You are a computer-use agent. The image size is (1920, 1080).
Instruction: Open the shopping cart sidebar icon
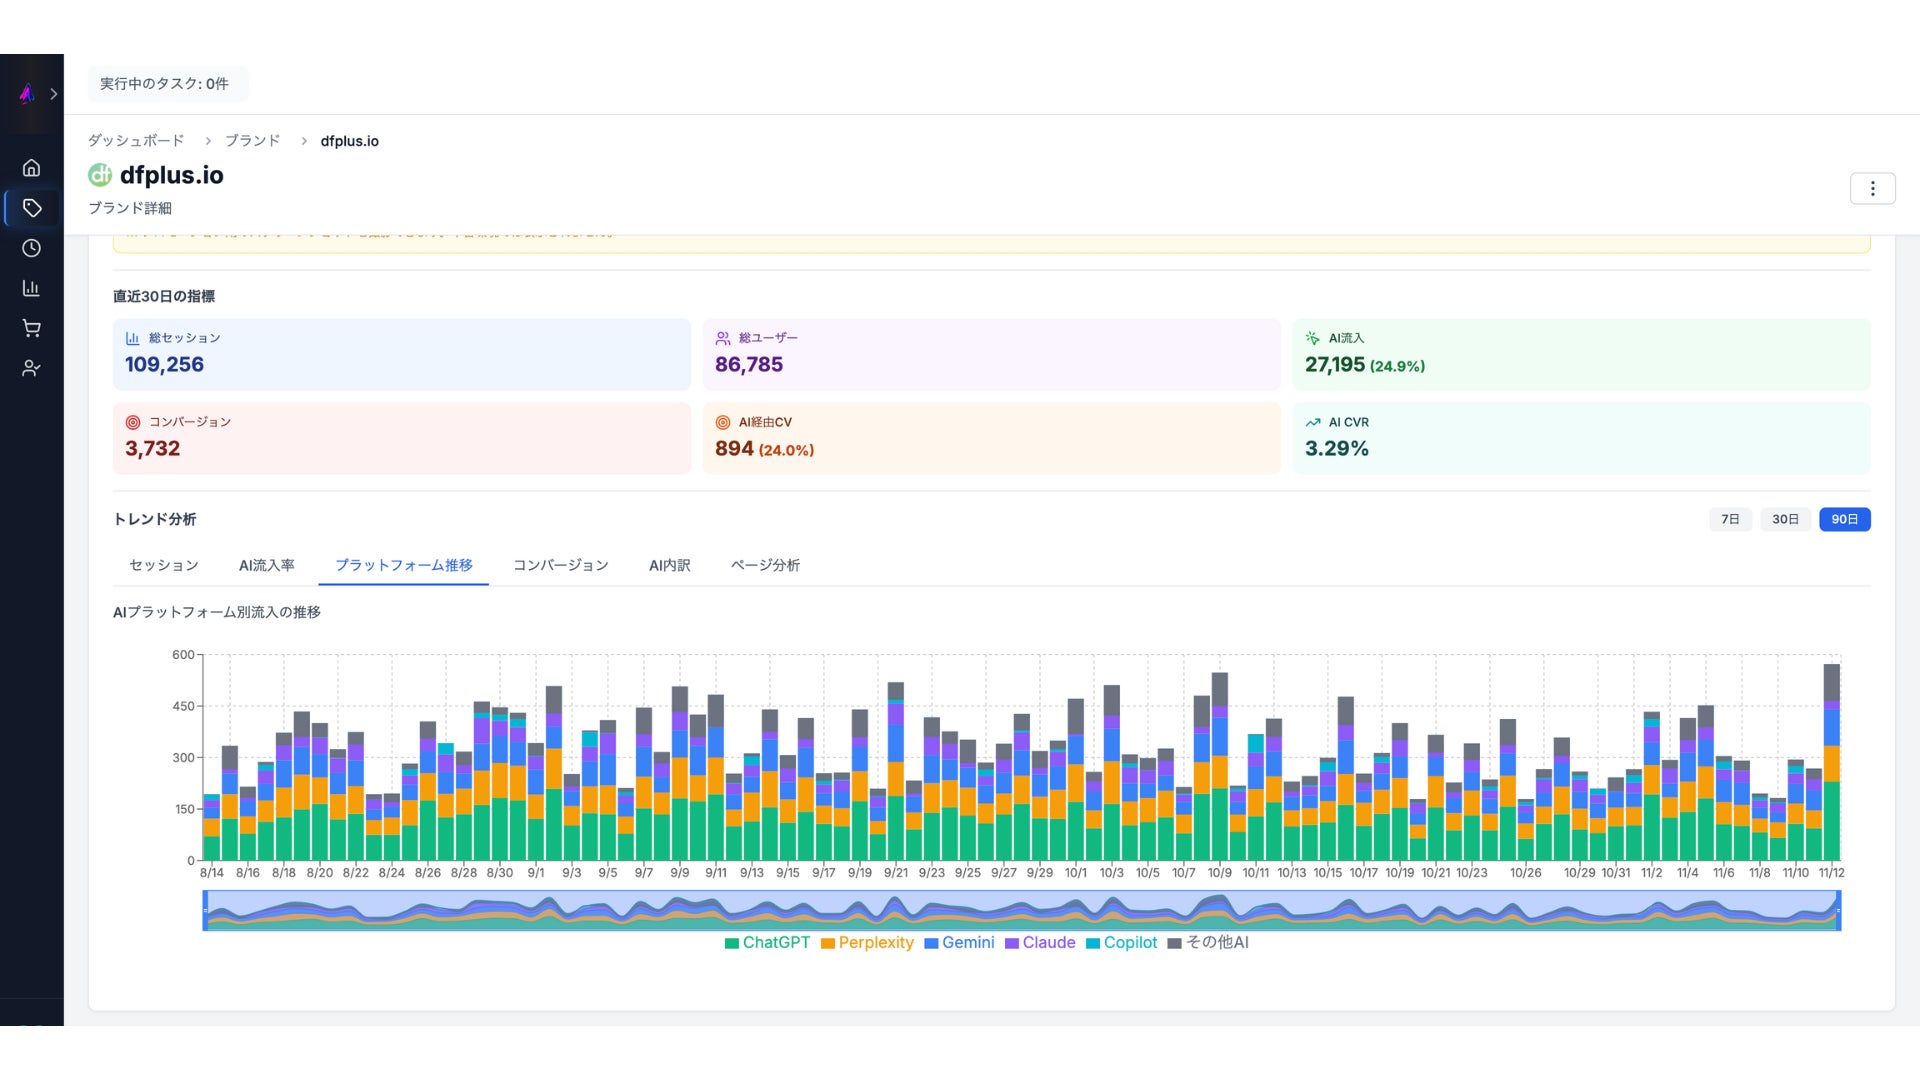pos(31,328)
